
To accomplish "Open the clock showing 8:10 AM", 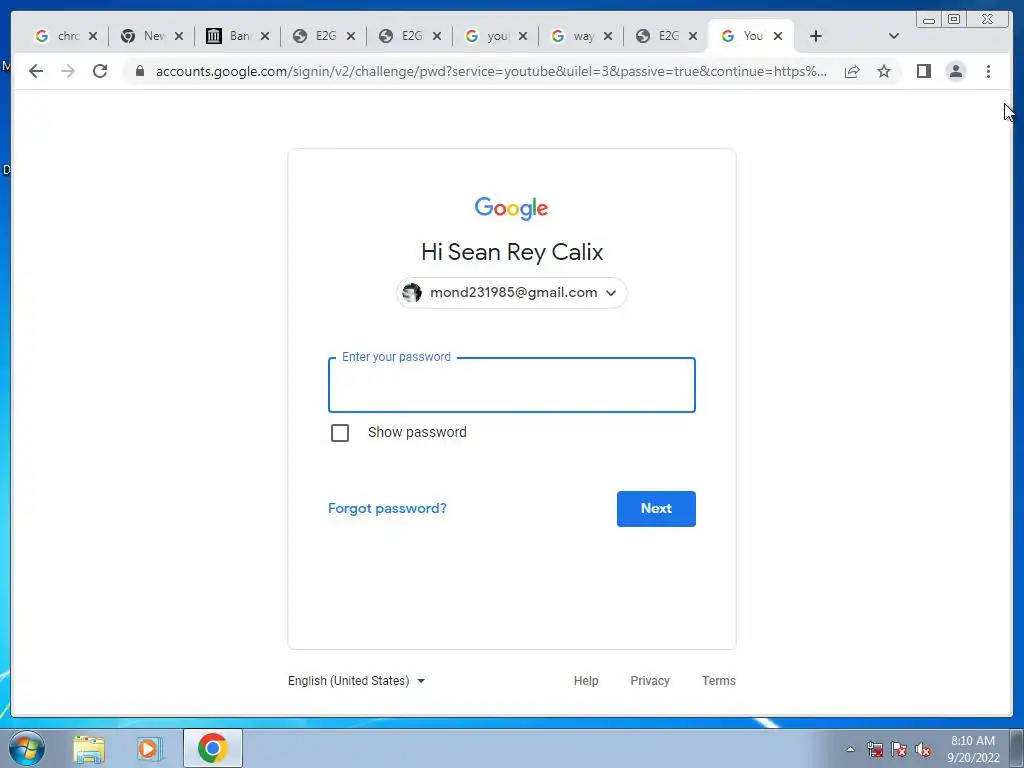I will click(973, 749).
